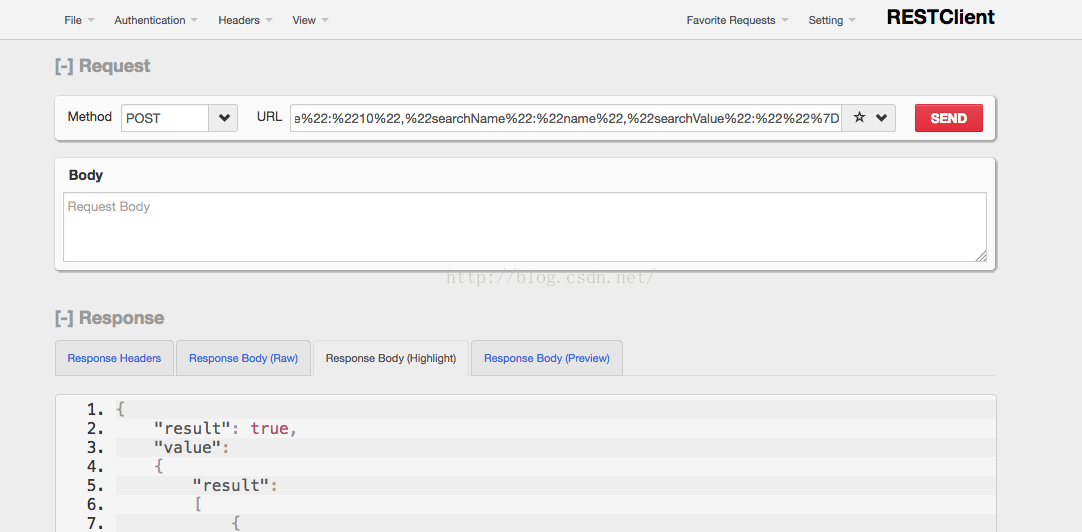Click inside the Request Body textarea

[x=524, y=227]
